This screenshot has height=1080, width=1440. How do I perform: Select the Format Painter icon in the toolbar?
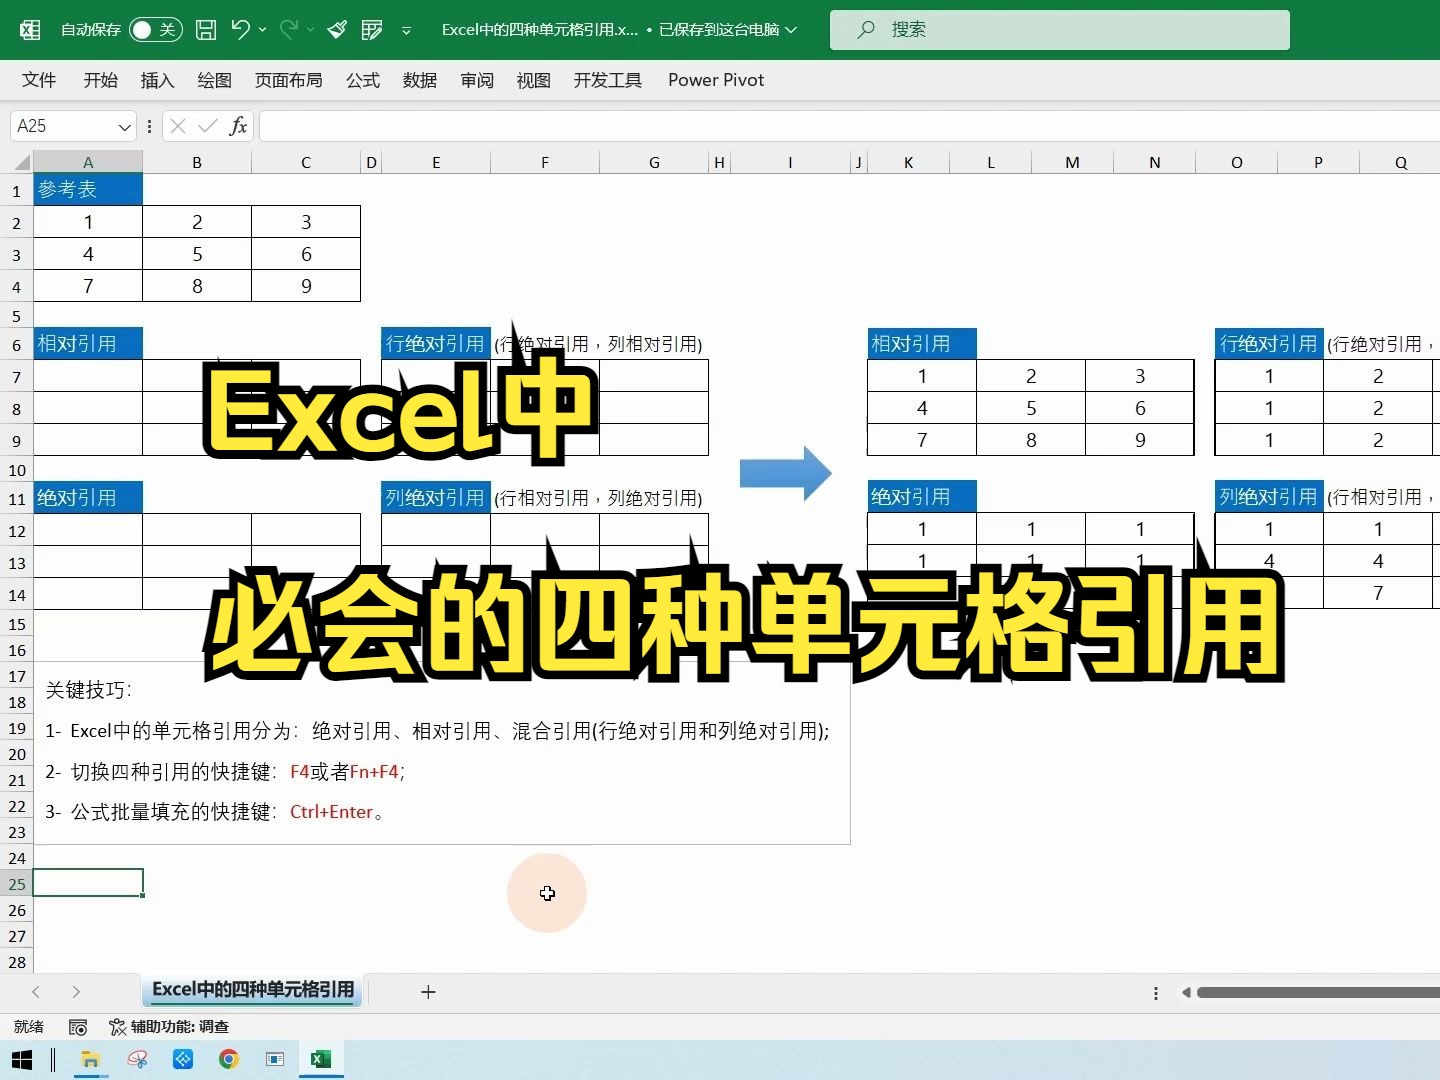point(337,30)
